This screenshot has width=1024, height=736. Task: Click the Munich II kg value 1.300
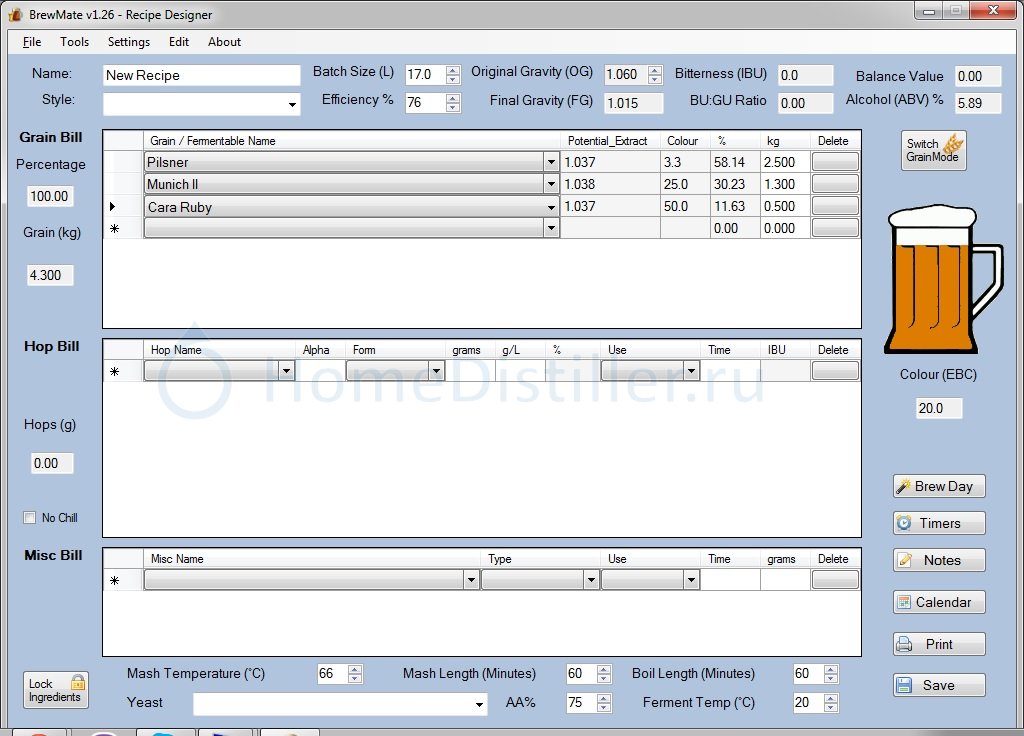pyautogui.click(x=784, y=184)
